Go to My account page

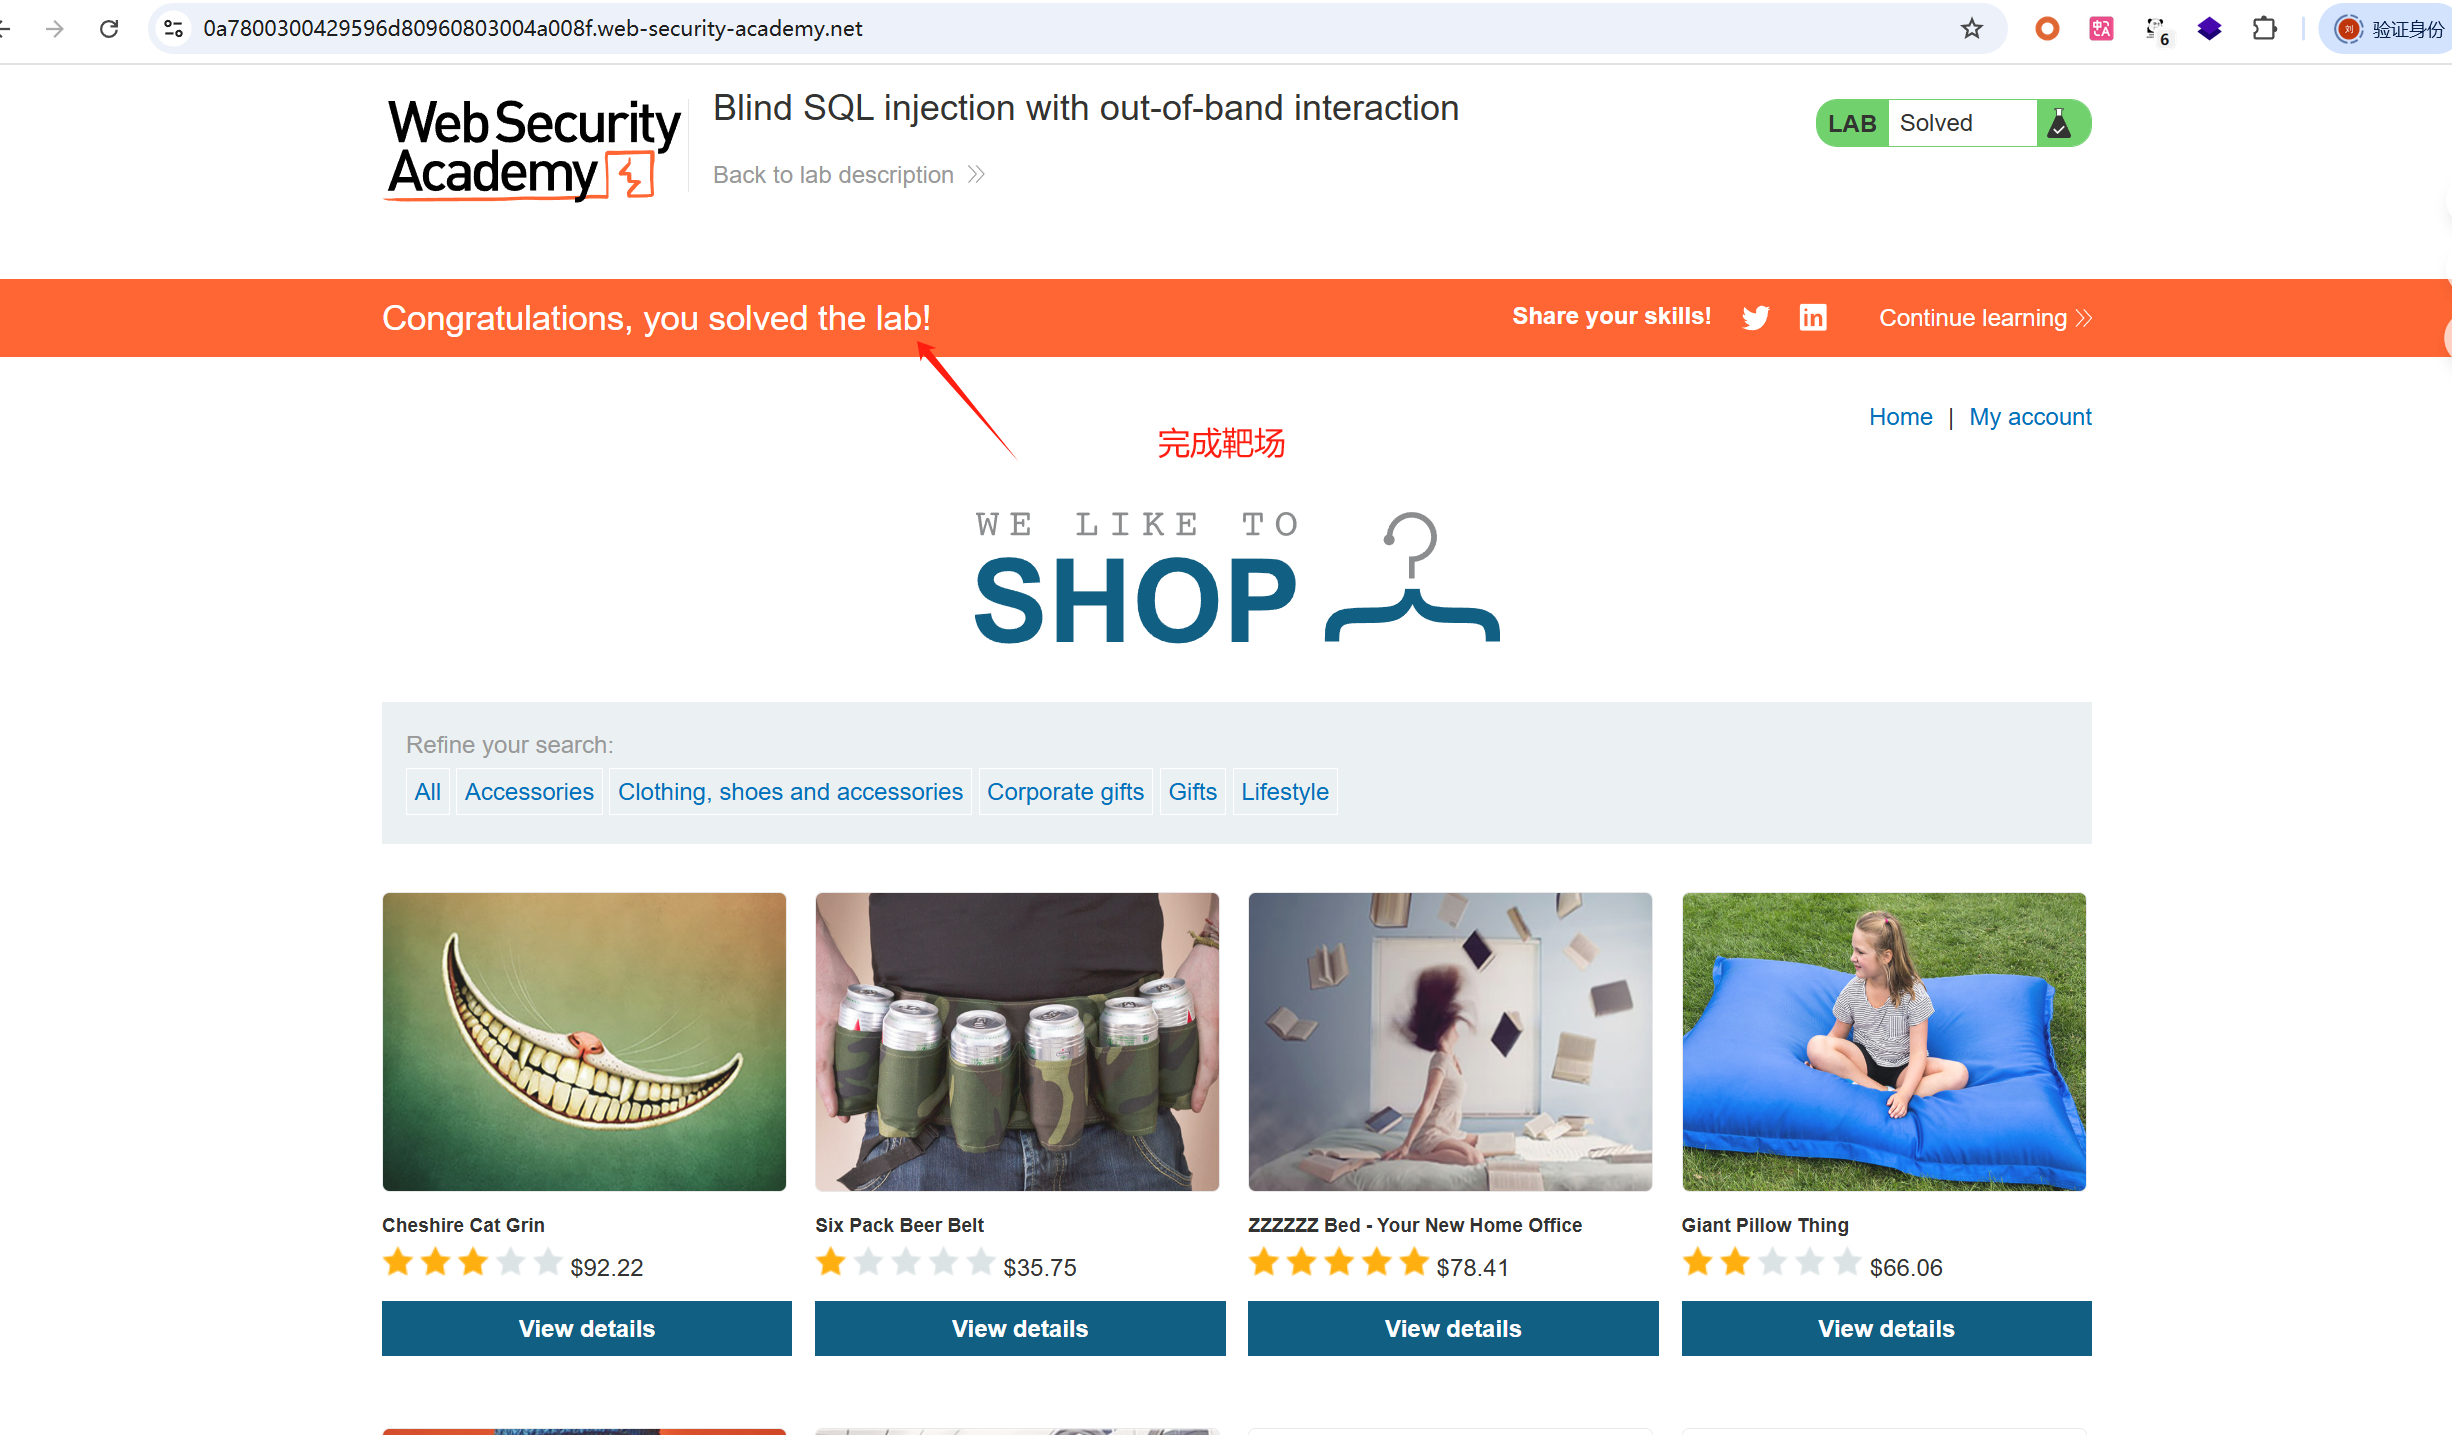point(2030,417)
